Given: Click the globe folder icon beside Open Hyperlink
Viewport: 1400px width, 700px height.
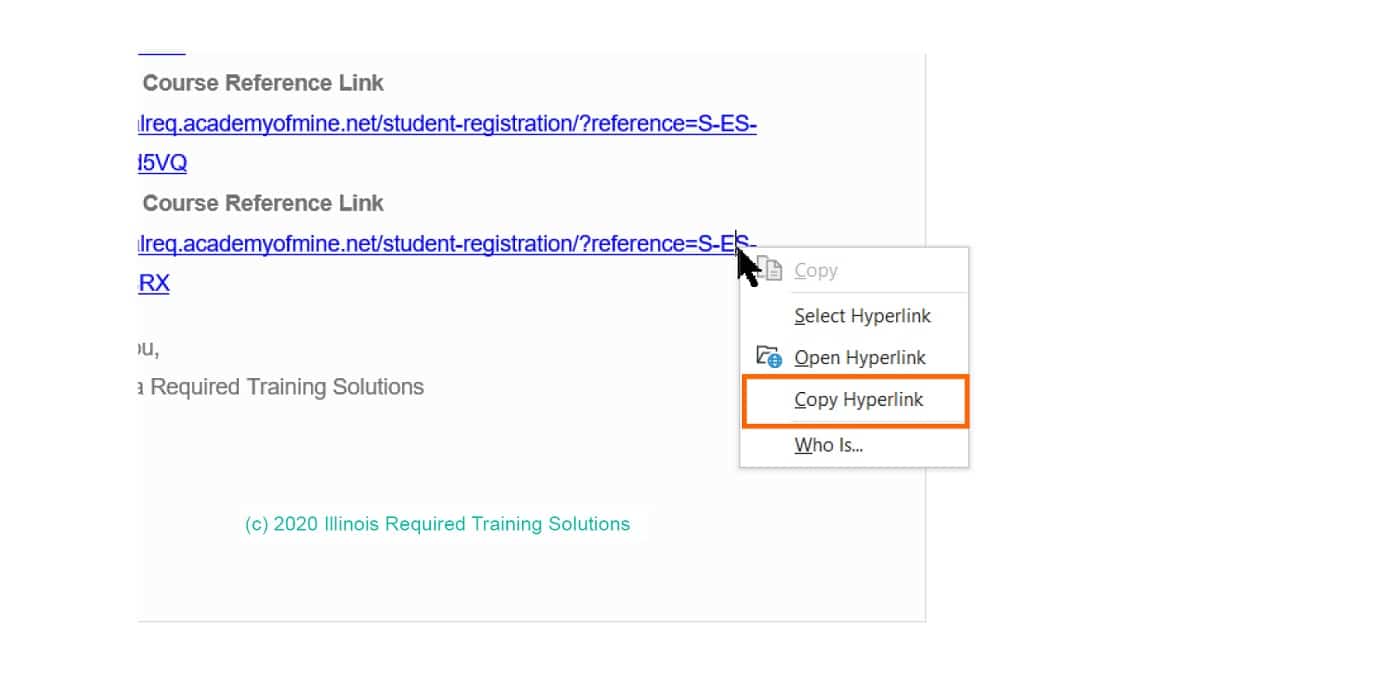Looking at the screenshot, I should coord(769,356).
